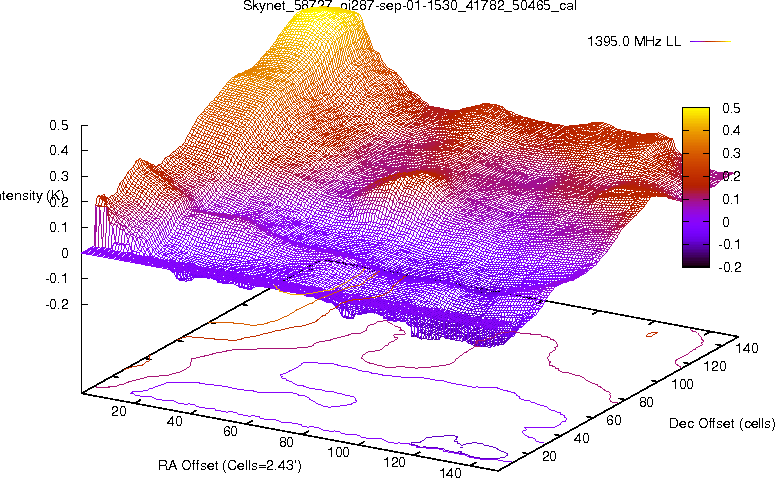Select the -0.1 tick on the Intensity axis

click(x=57, y=279)
